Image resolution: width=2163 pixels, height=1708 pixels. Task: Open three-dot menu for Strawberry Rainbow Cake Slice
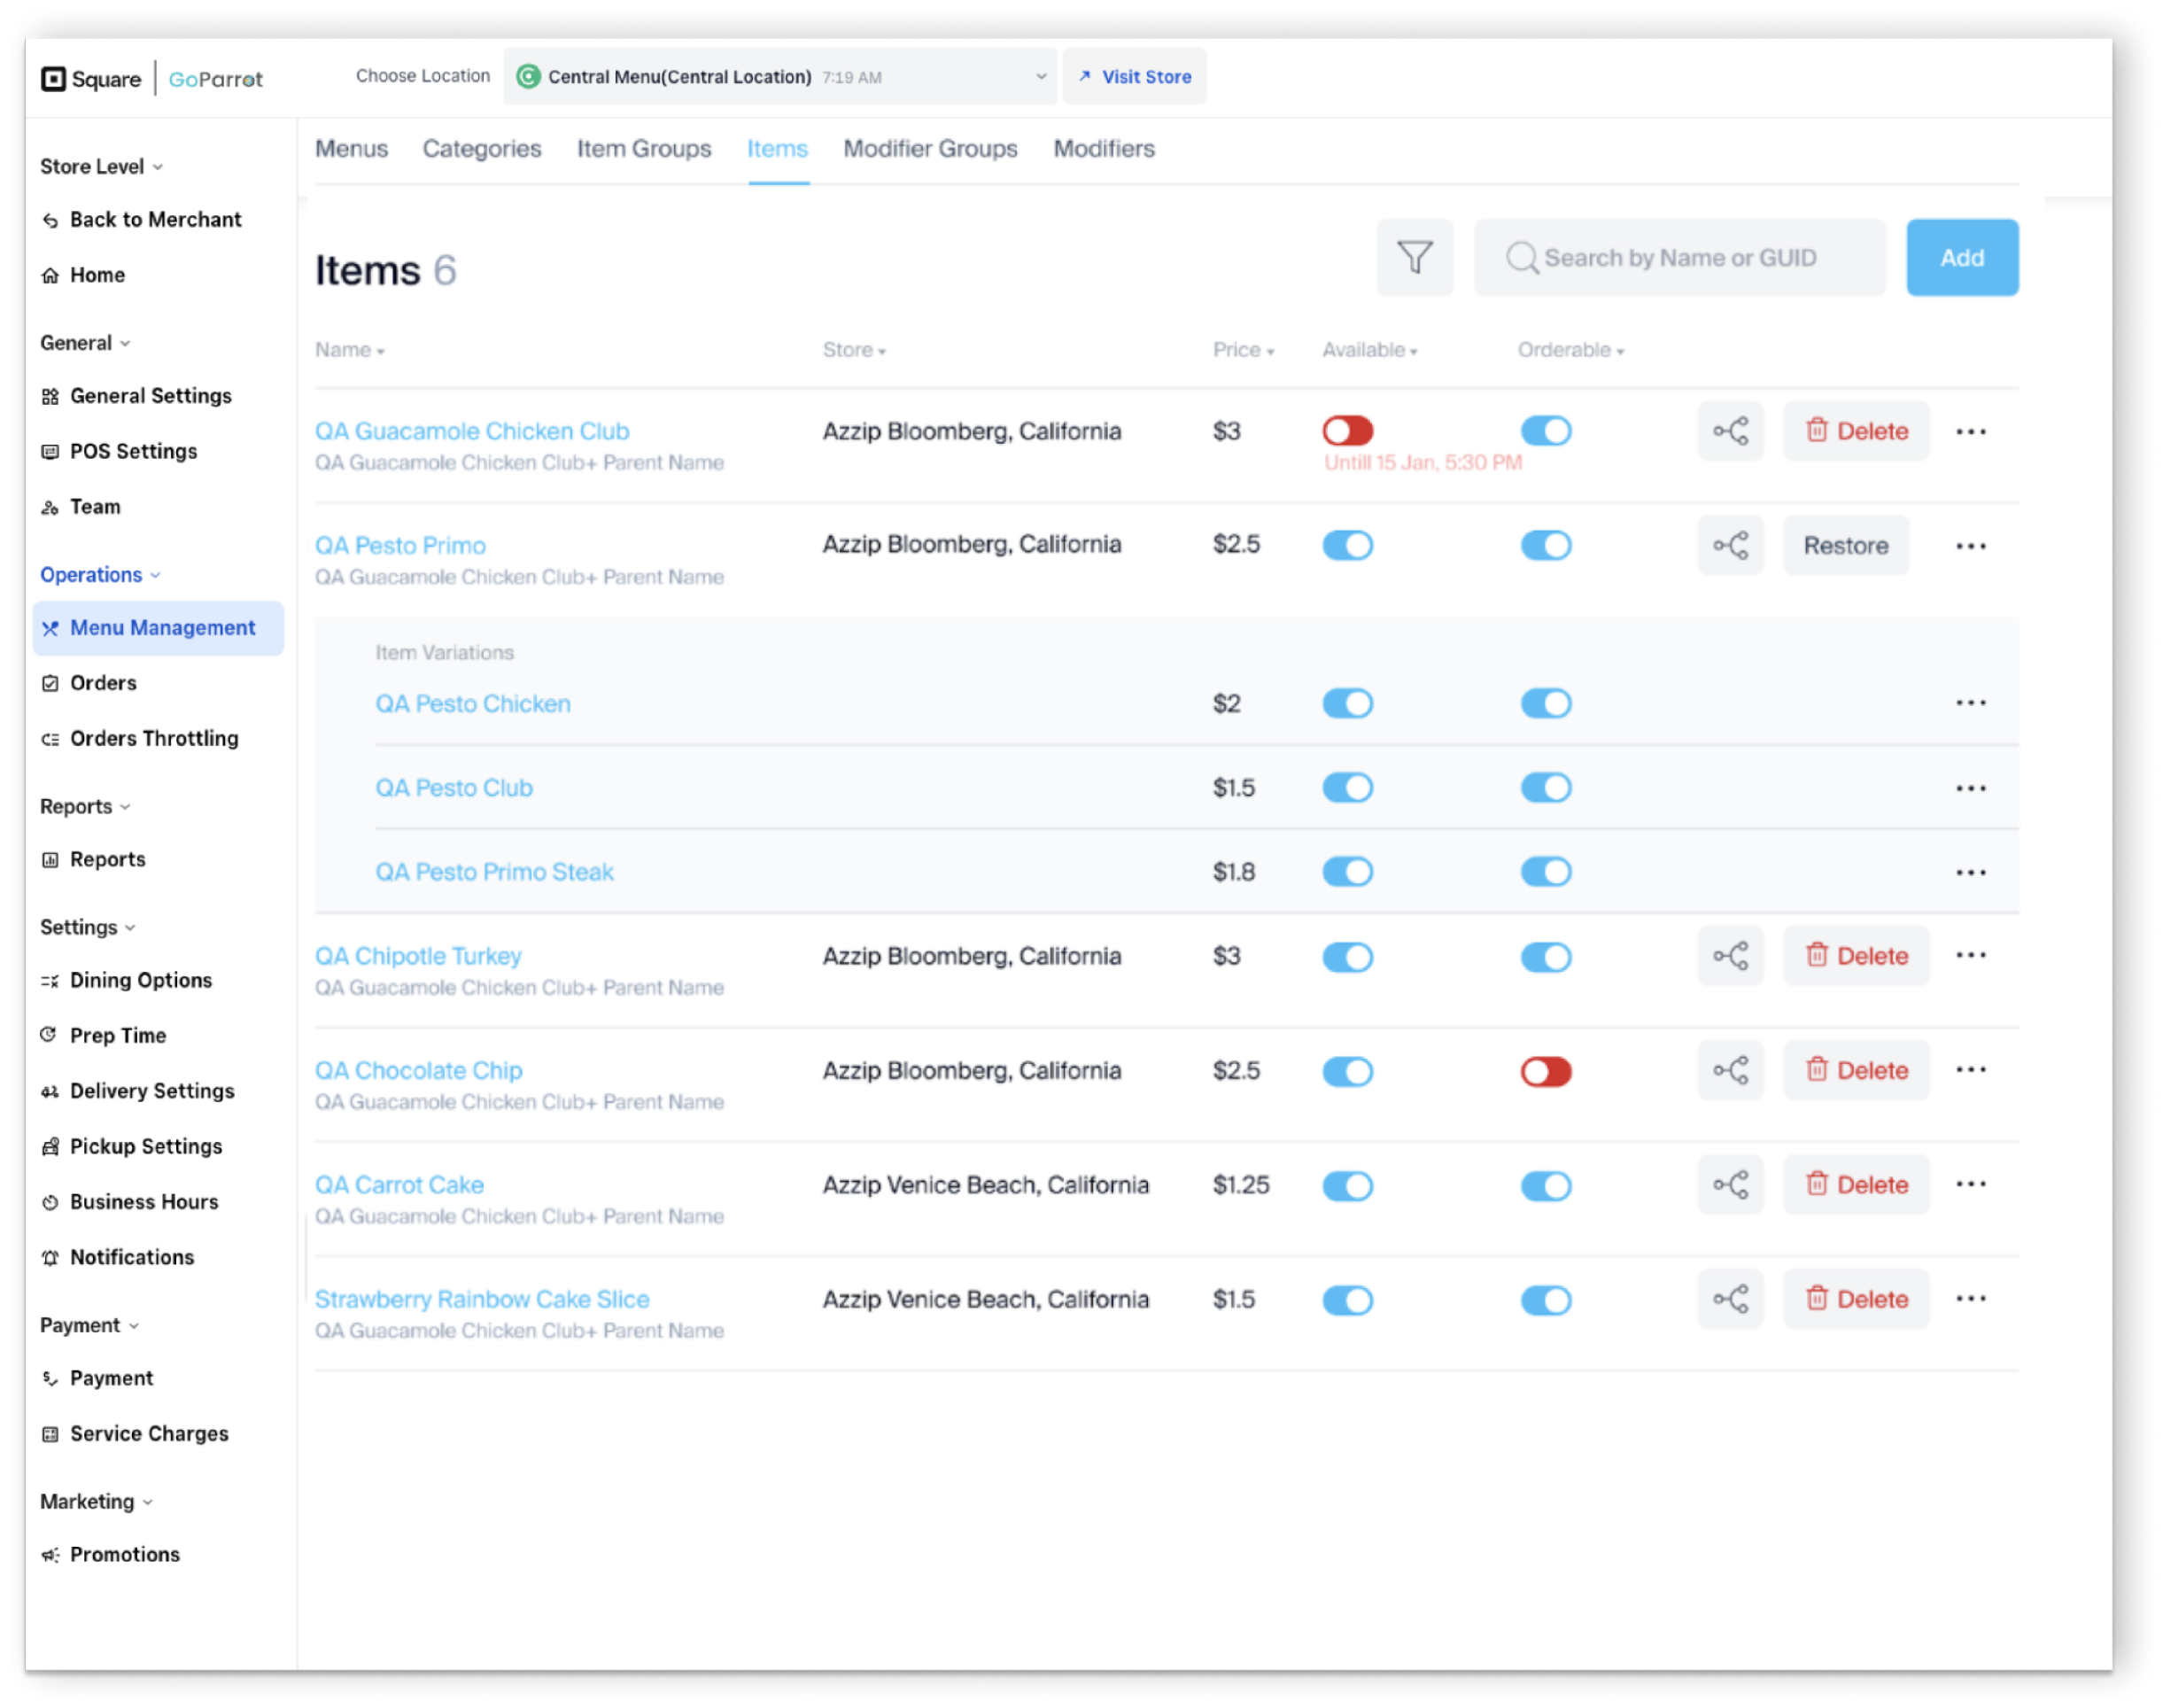1969,1299
